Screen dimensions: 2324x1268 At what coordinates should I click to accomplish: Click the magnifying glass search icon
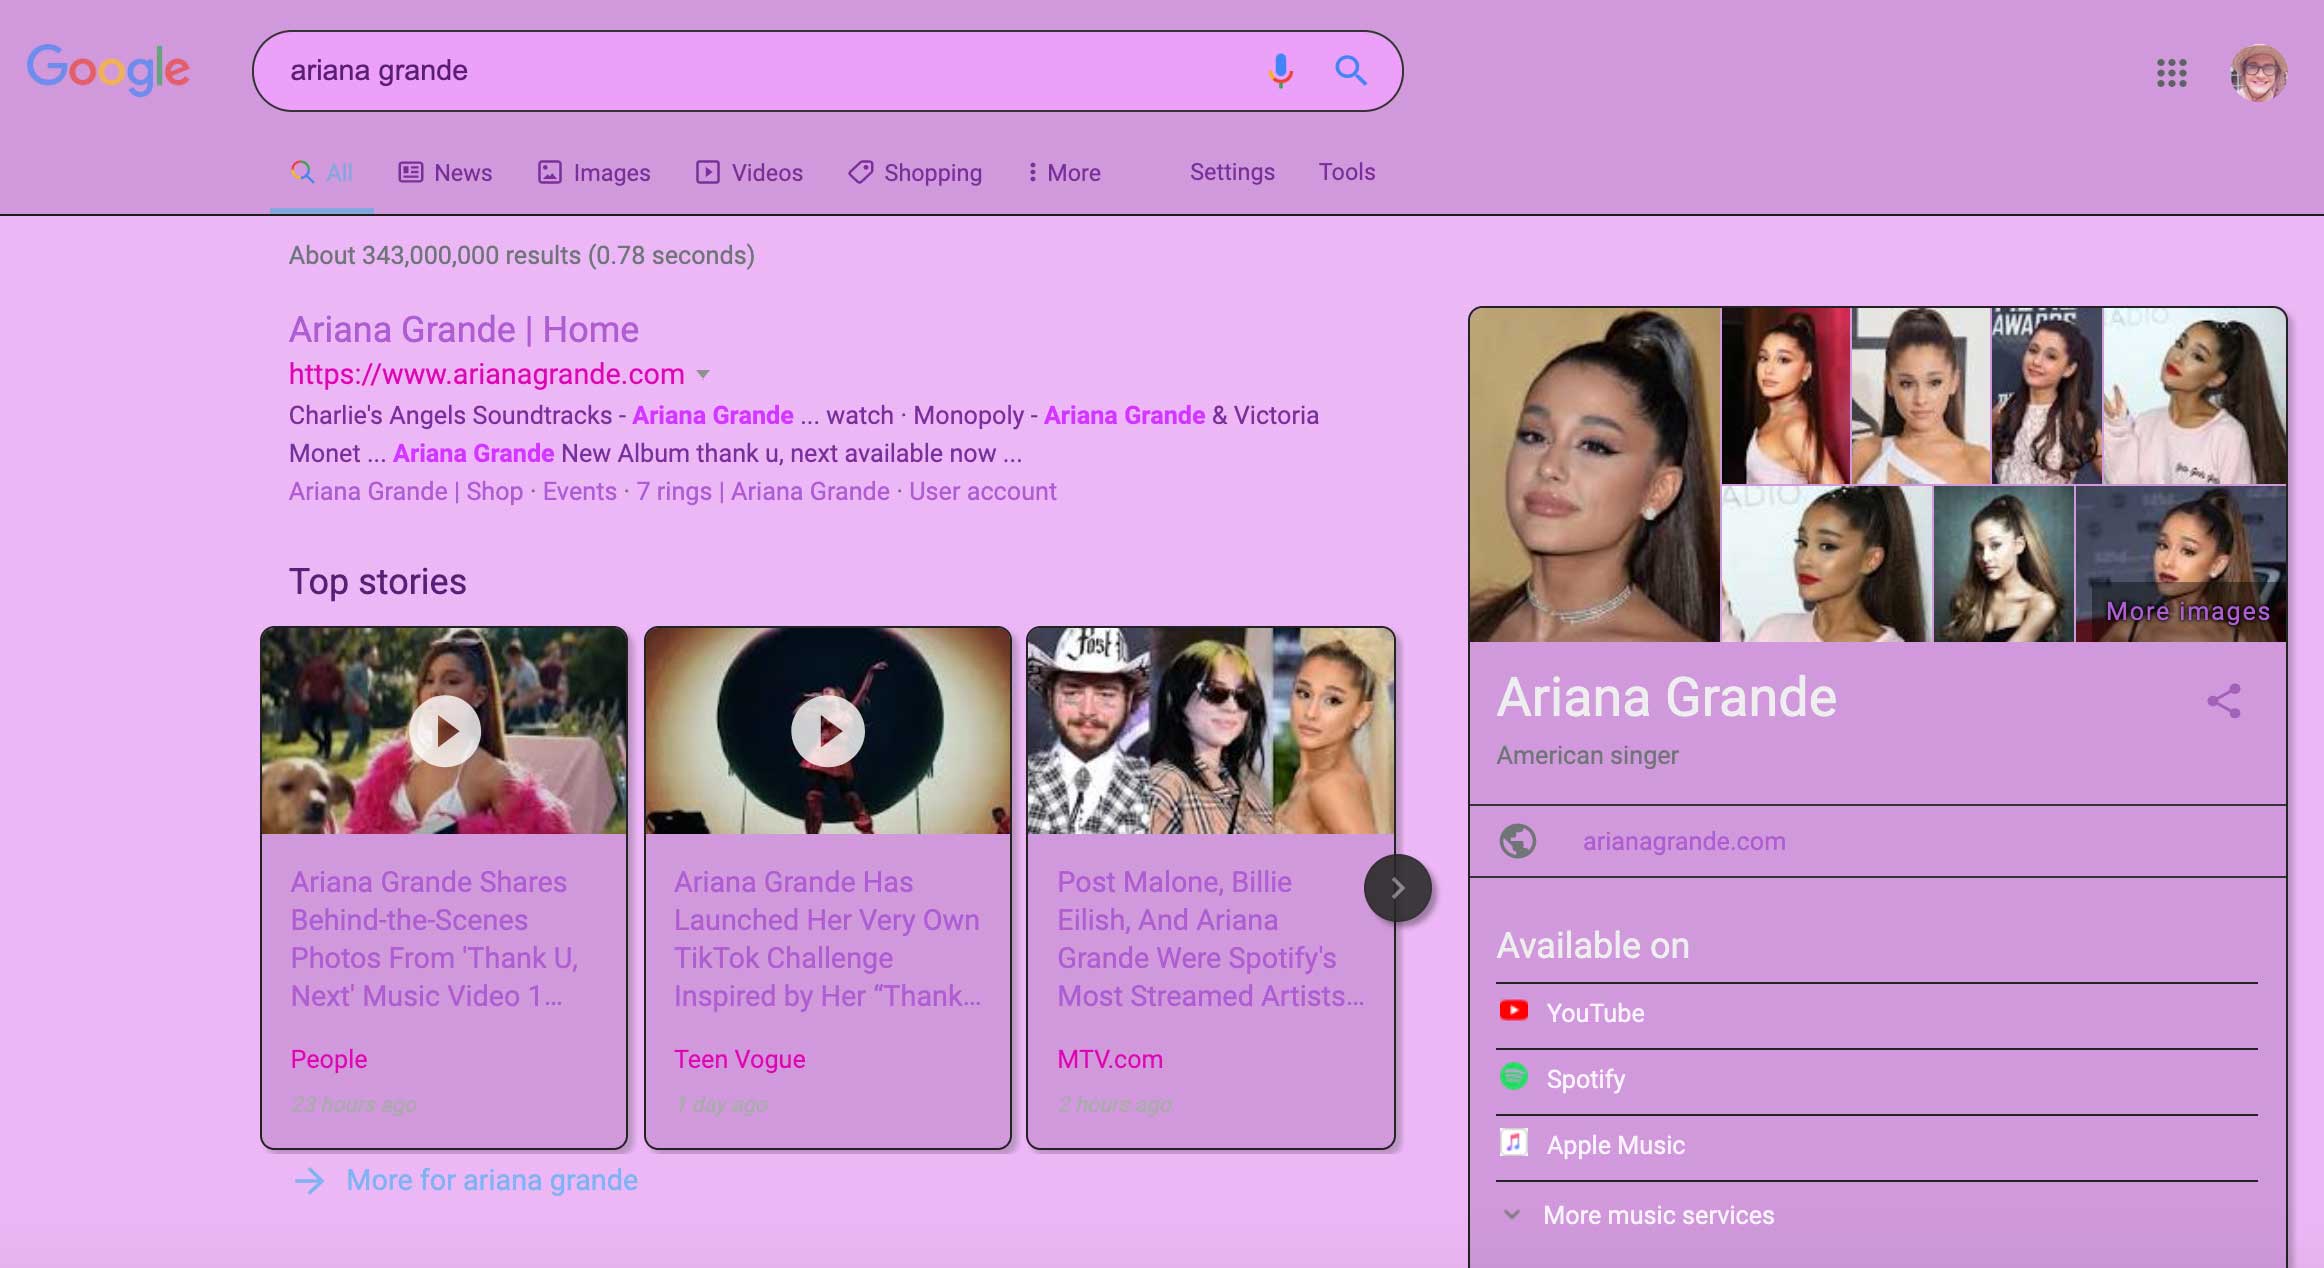pyautogui.click(x=1351, y=71)
